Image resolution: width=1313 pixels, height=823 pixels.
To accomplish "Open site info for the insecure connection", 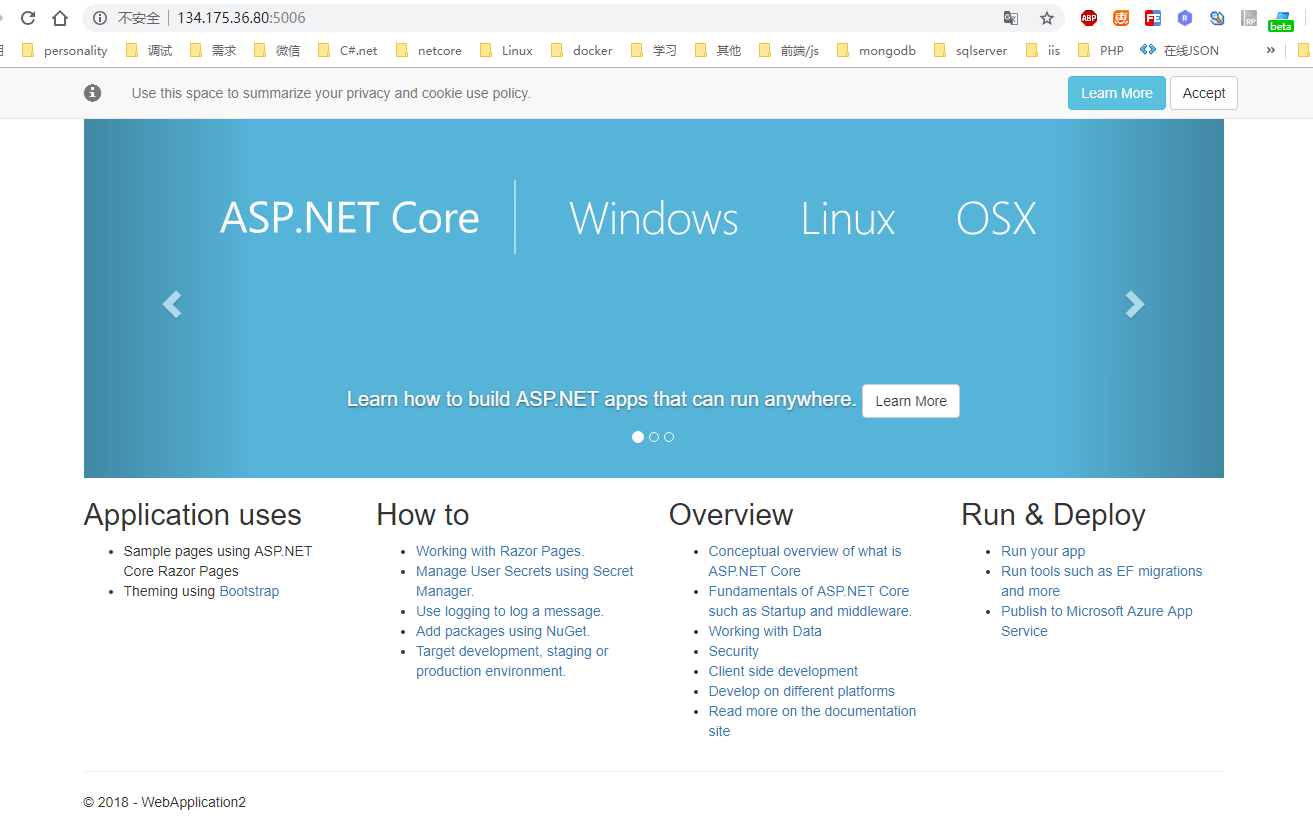I will [99, 18].
